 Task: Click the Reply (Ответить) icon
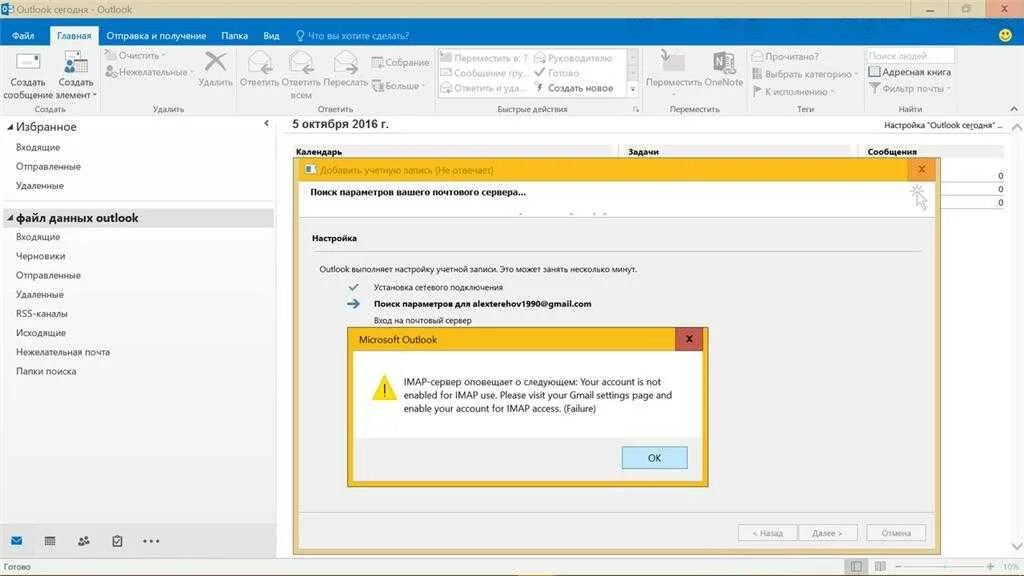coord(259,63)
